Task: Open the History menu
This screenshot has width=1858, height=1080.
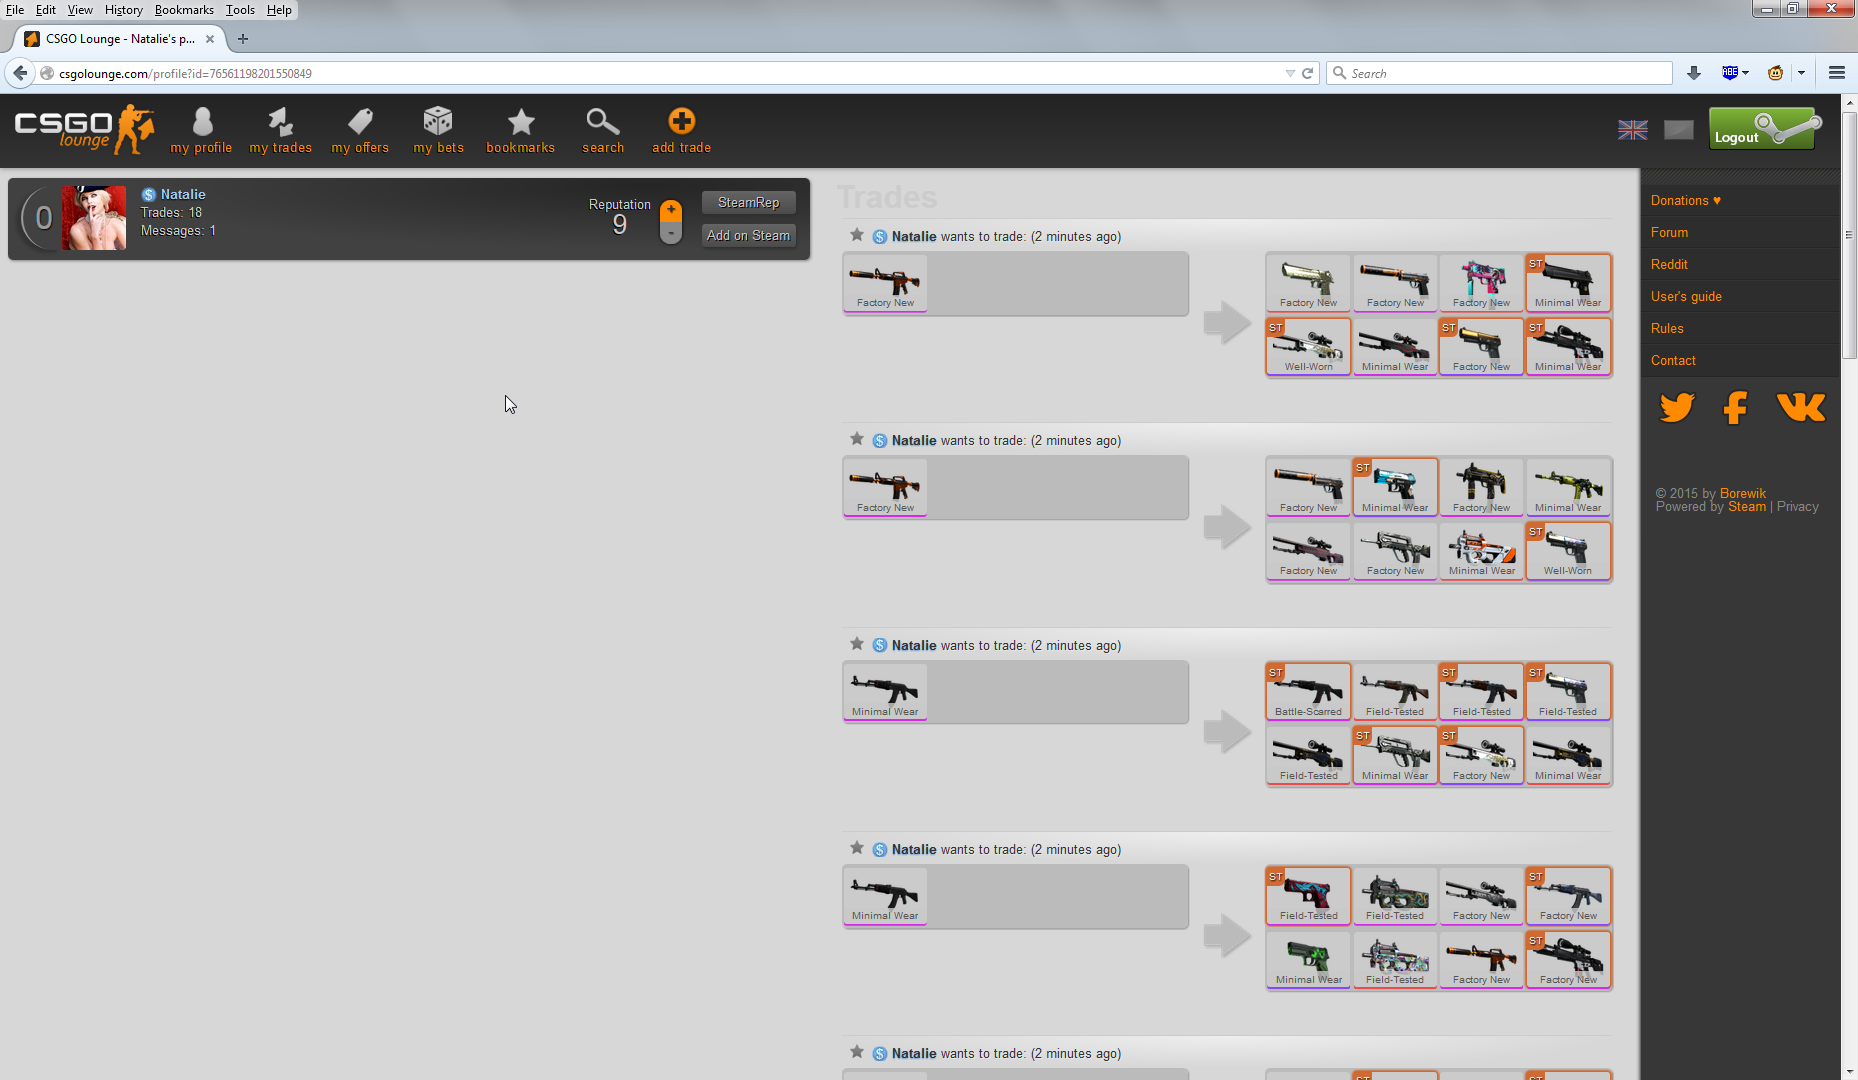Action: (x=123, y=10)
